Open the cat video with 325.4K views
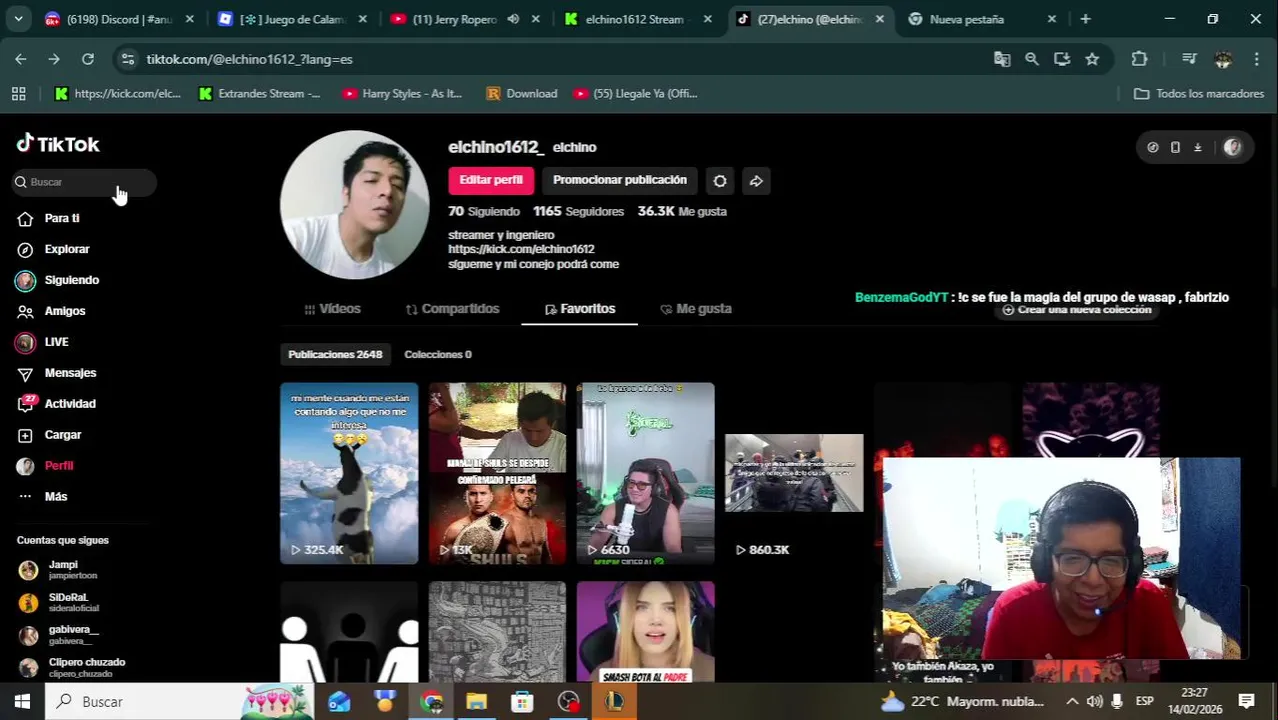This screenshot has width=1278, height=720. pos(349,473)
